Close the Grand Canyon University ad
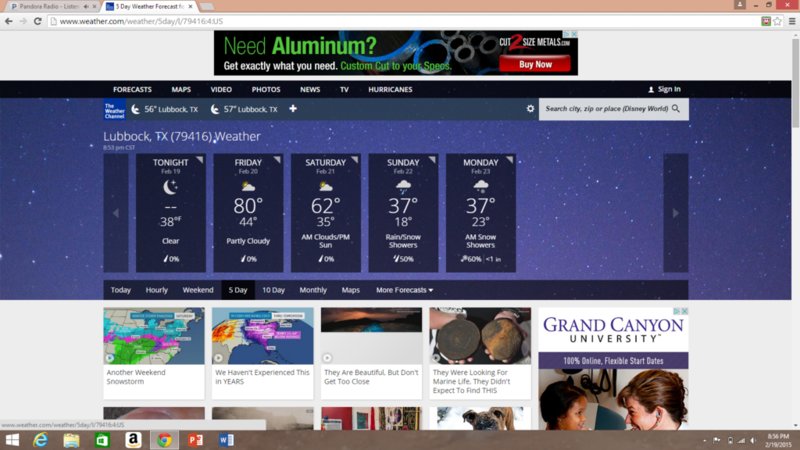Viewport: 800px width, 450px height. pyautogui.click(x=685, y=311)
